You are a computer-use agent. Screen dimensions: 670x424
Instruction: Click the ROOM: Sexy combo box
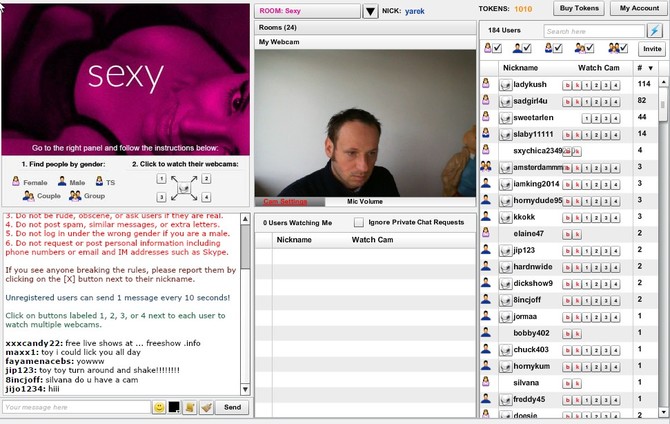click(307, 11)
